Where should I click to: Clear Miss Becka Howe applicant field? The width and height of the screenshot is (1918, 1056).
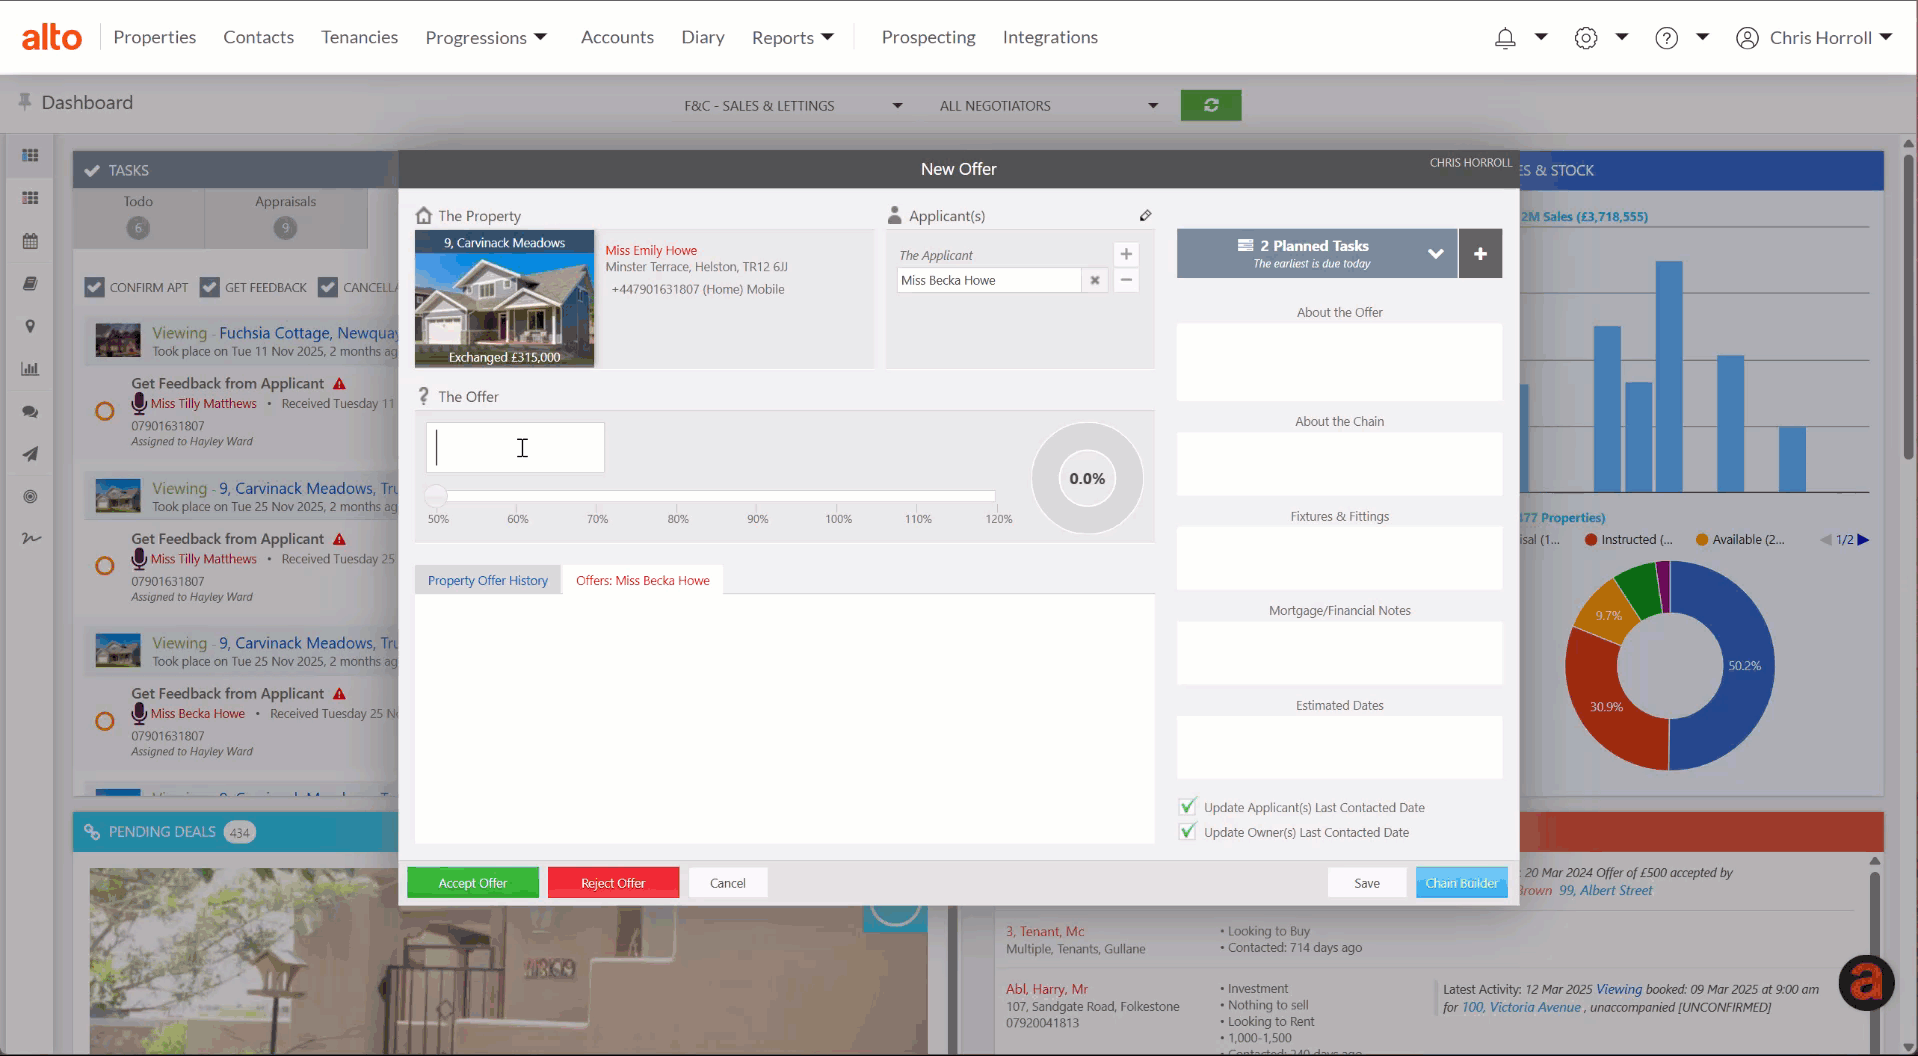[x=1095, y=280]
